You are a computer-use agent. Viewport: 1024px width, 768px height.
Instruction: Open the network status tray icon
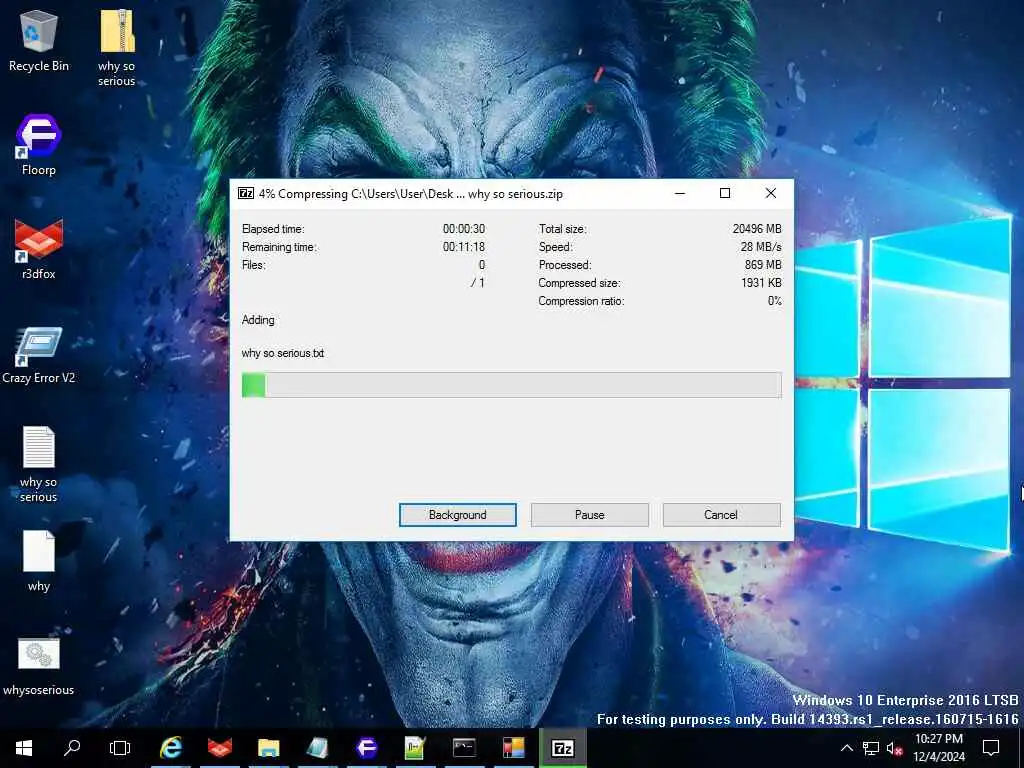[871, 748]
